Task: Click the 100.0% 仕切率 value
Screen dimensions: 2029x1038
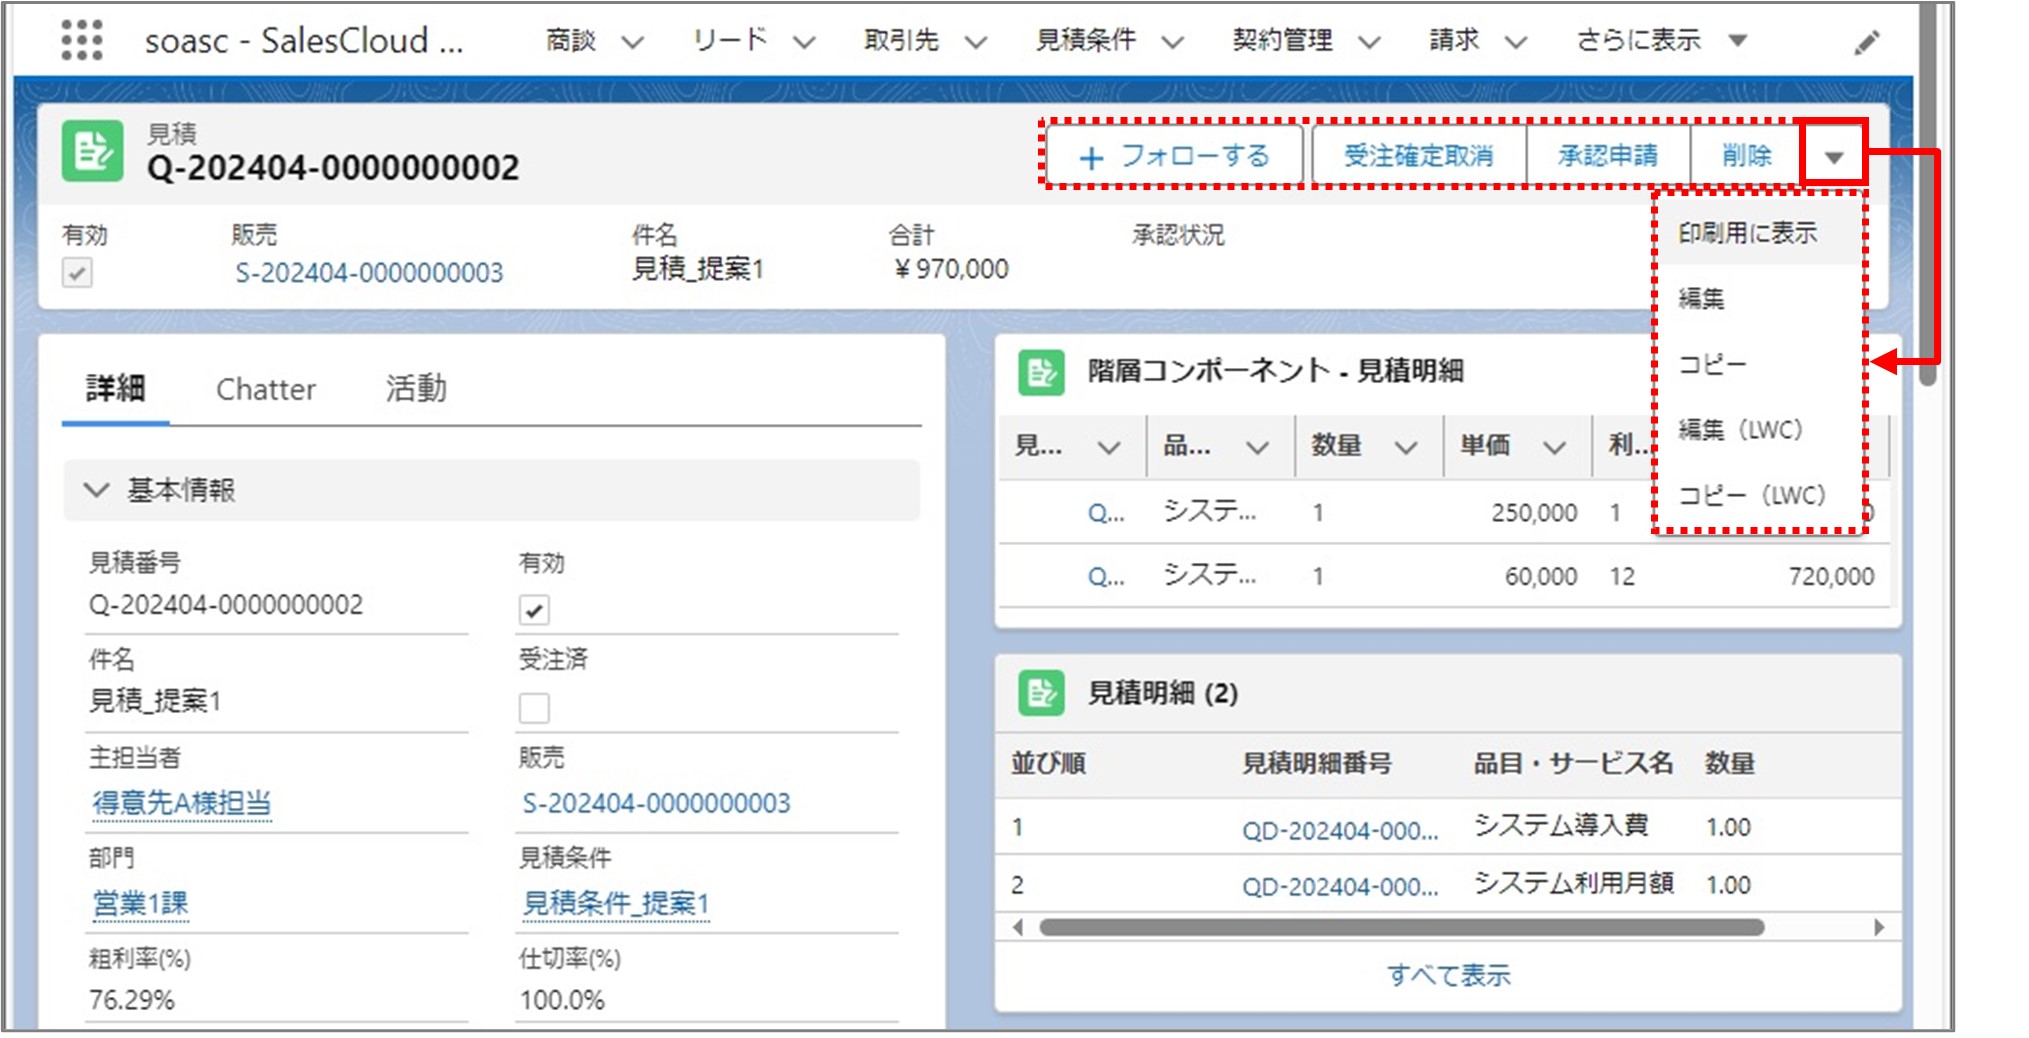Action: tap(562, 1000)
